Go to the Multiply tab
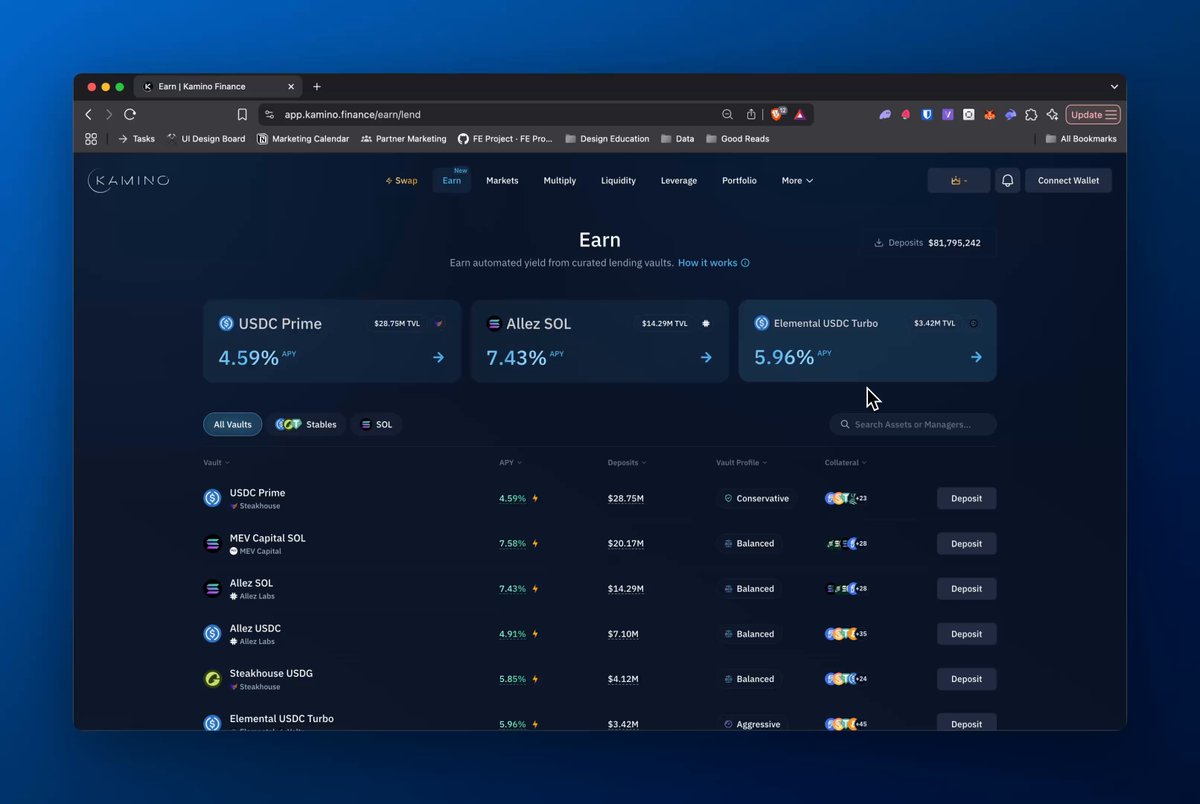 [x=560, y=181]
